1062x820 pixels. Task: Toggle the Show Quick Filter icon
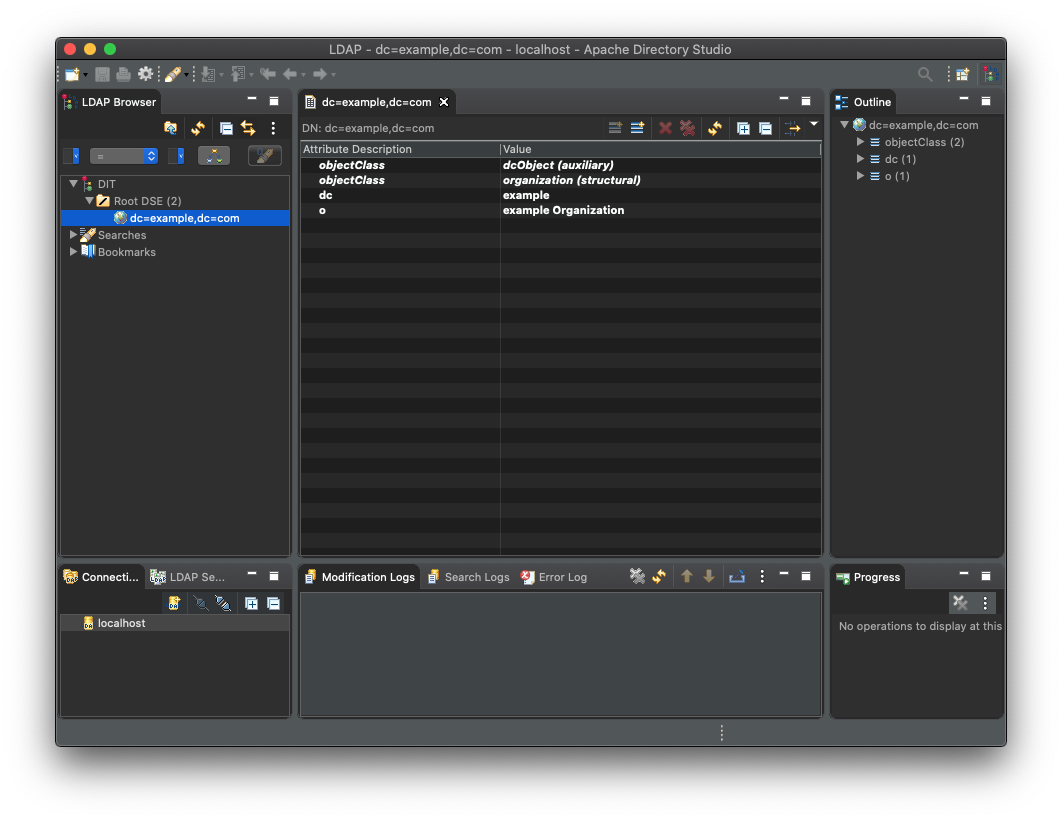pyautogui.click(x=792, y=128)
